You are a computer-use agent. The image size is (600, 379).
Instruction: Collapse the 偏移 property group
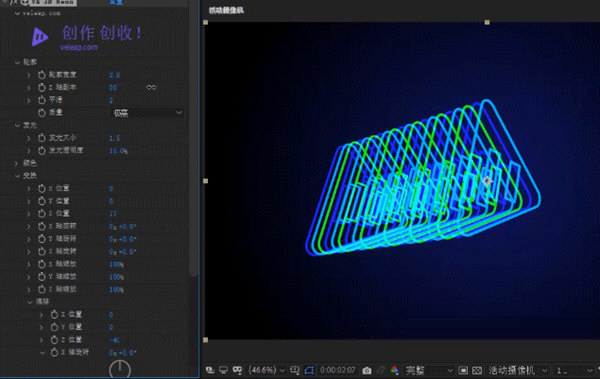[x=29, y=302]
